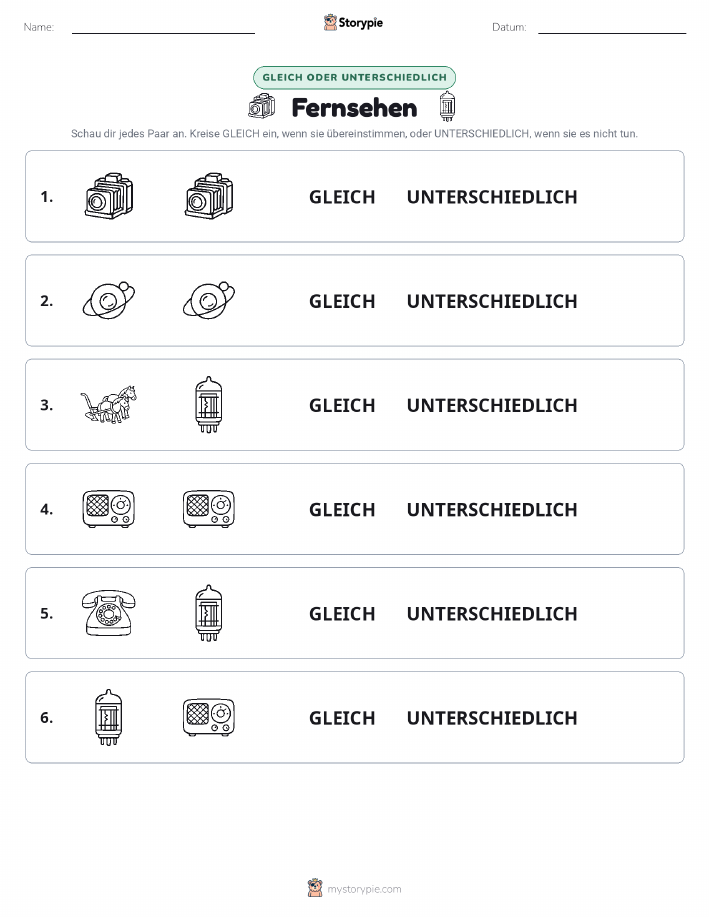Click the right planet icon in row 2
The width and height of the screenshot is (709, 917).
tap(209, 300)
